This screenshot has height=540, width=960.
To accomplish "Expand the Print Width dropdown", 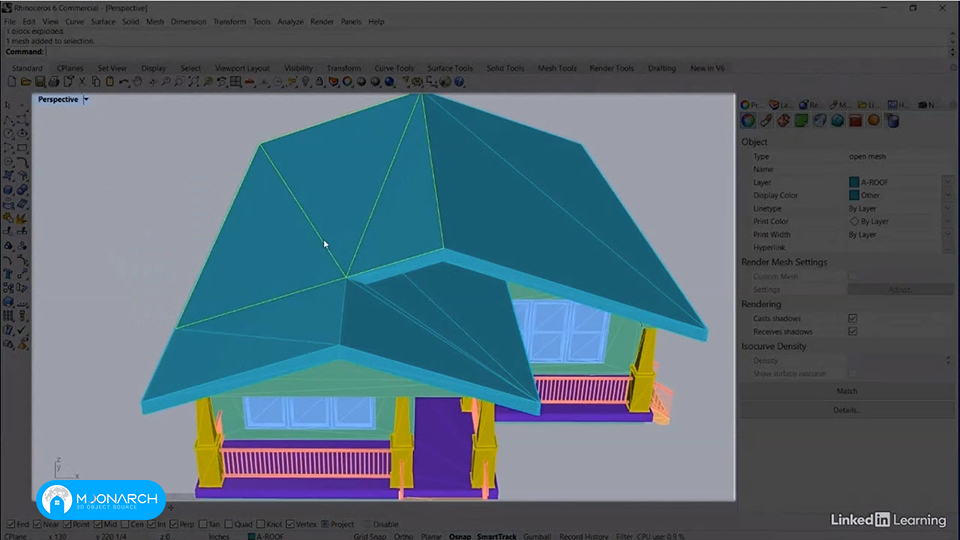I will [x=948, y=234].
